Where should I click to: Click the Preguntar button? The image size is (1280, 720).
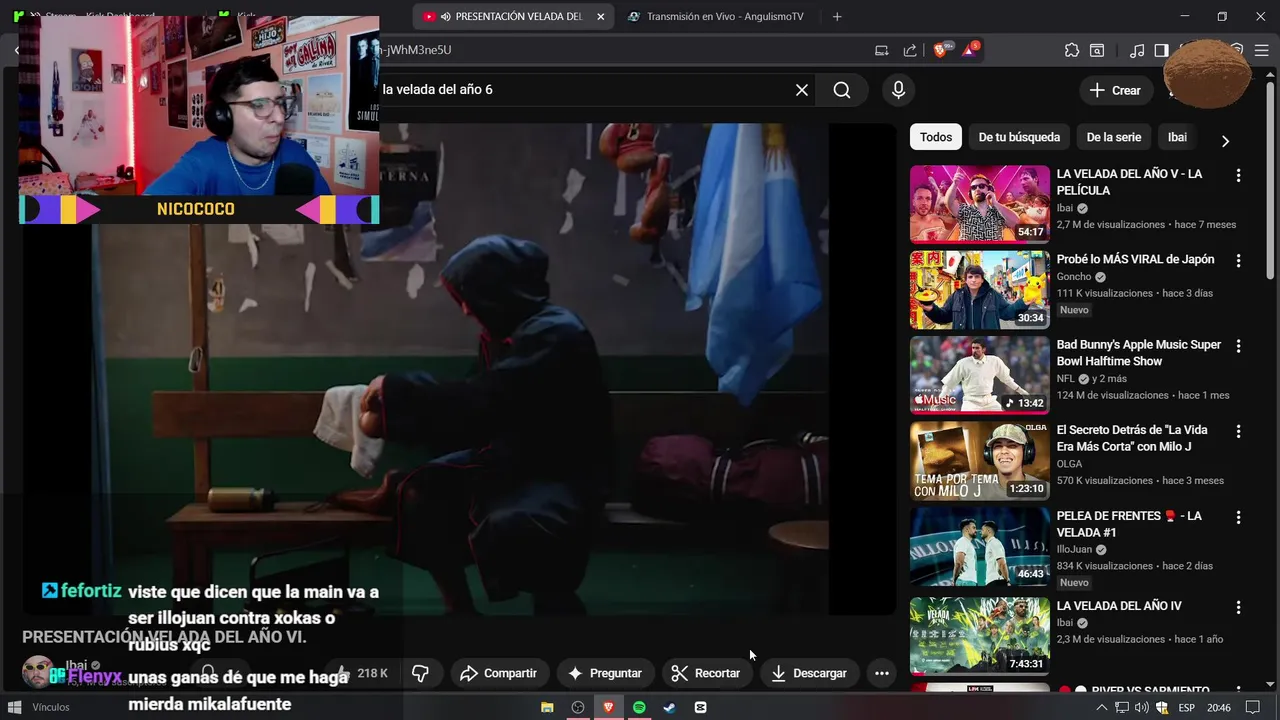coord(605,673)
